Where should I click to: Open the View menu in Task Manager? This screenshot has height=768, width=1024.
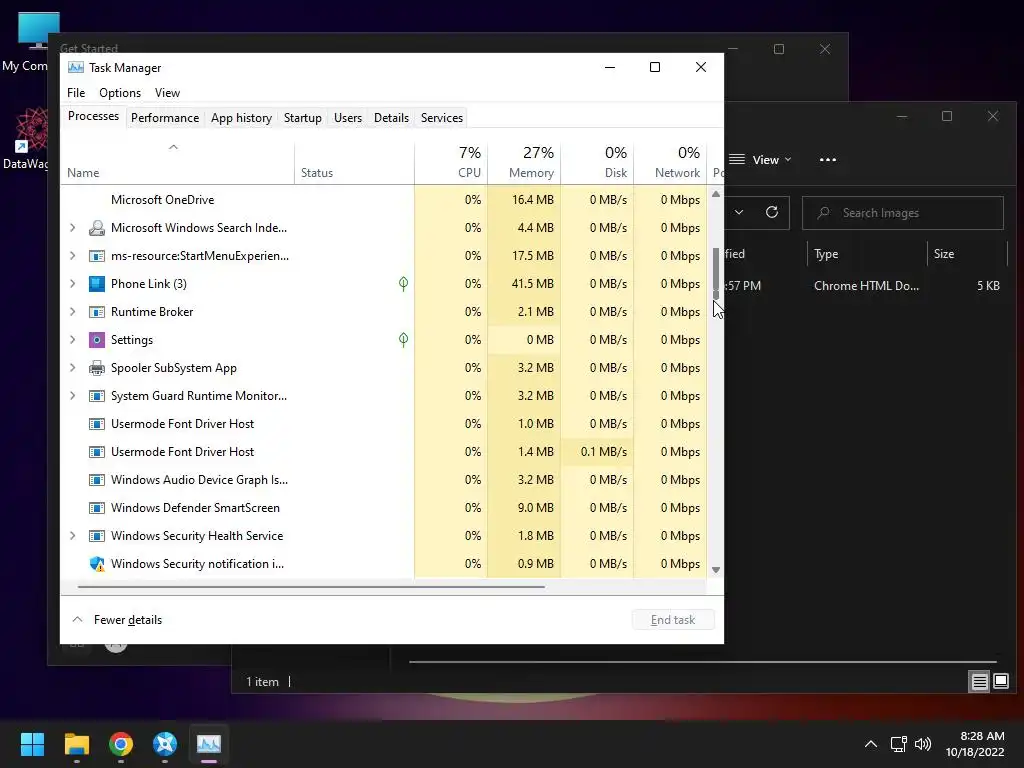(167, 93)
